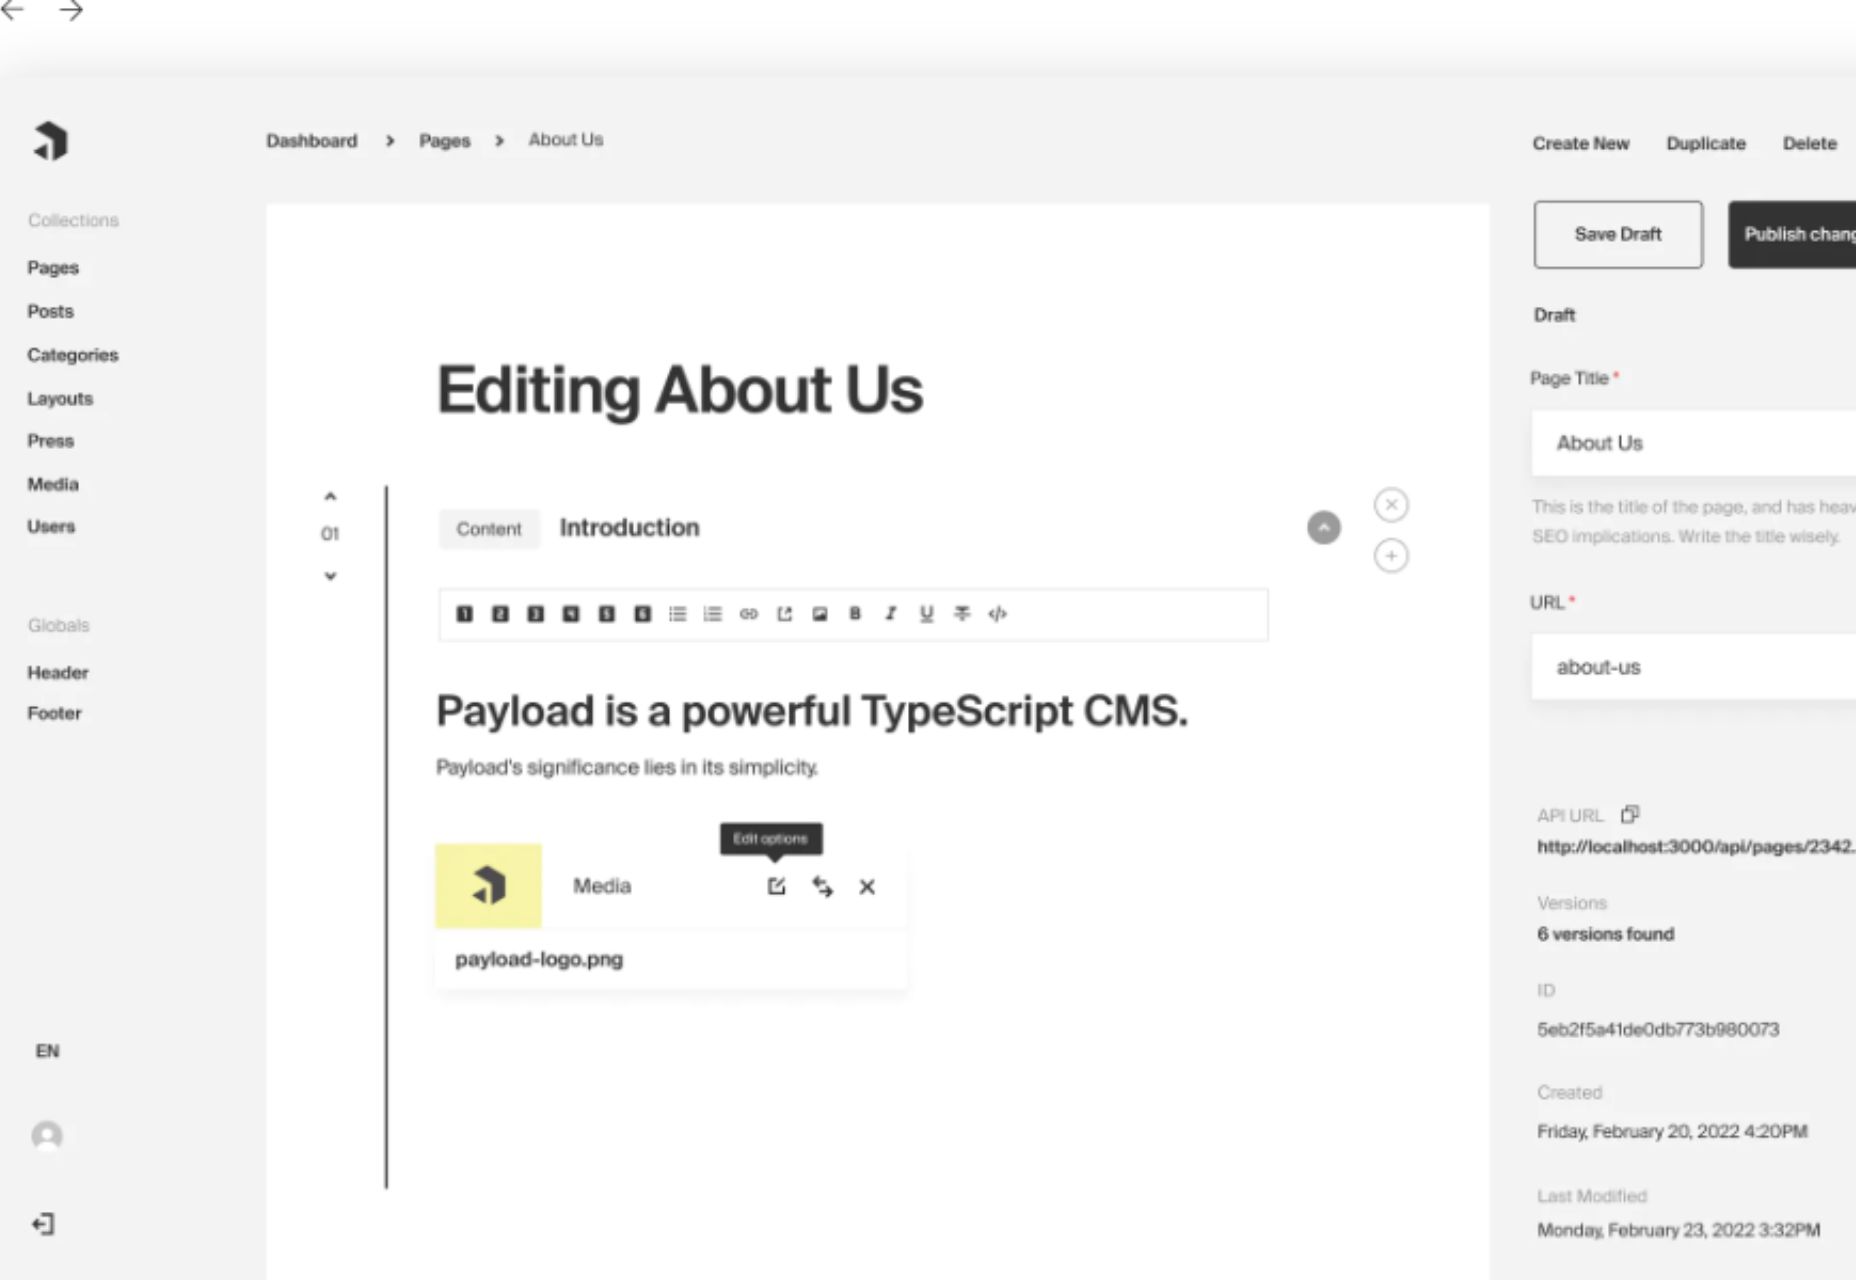Click the About Us breadcrumb text

point(566,140)
